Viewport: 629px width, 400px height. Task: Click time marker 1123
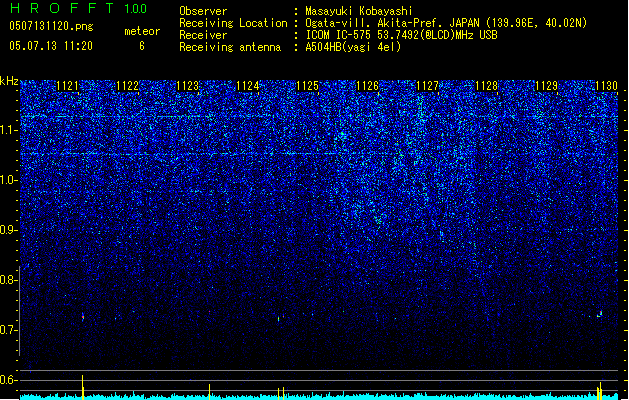coord(188,86)
